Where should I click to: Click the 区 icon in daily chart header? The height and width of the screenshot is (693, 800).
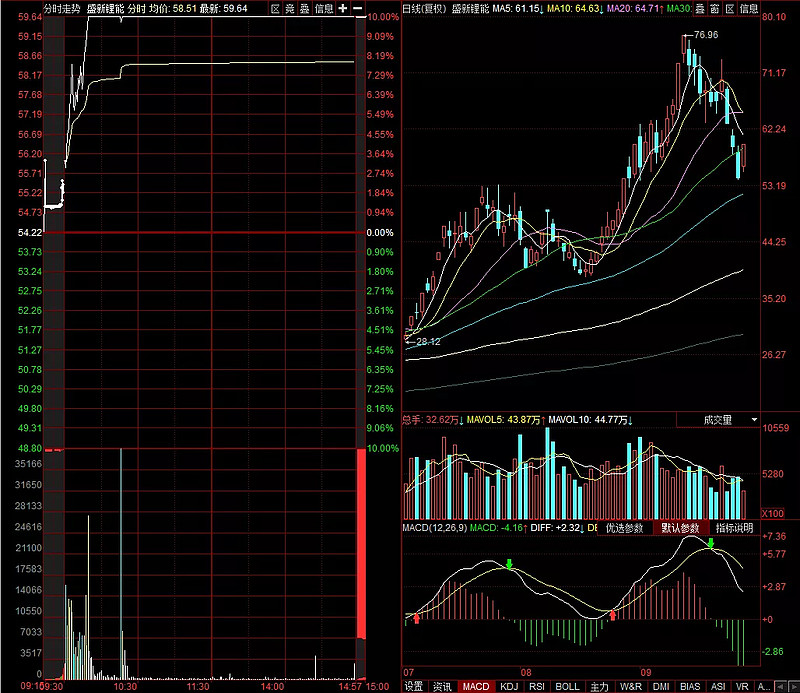[730, 8]
